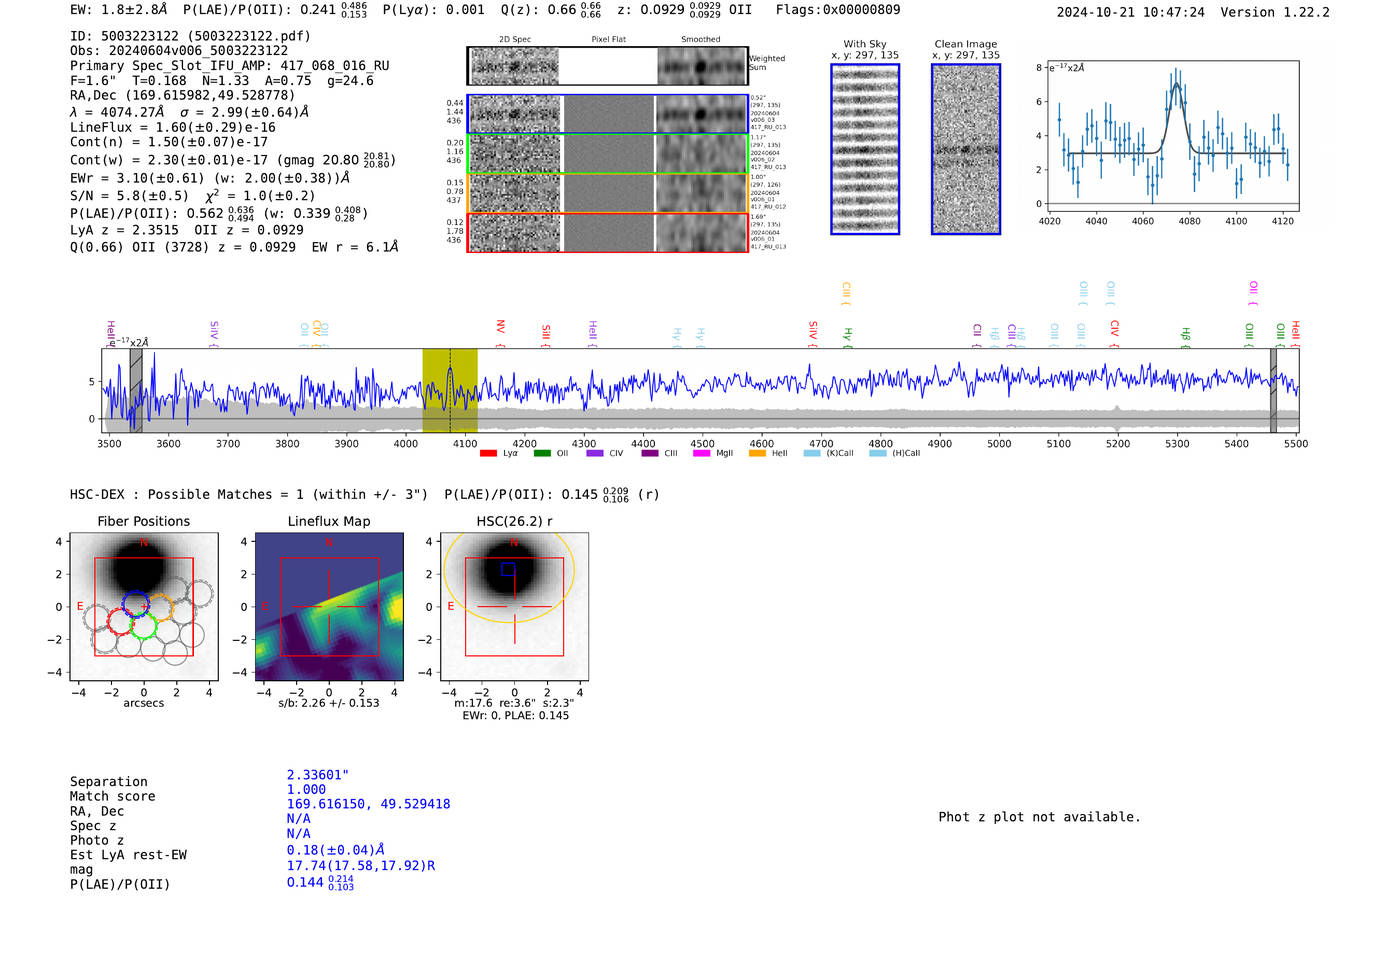
Task: Click the Gaussian fit peak in zoomed spectrum
Action: (x=1177, y=85)
